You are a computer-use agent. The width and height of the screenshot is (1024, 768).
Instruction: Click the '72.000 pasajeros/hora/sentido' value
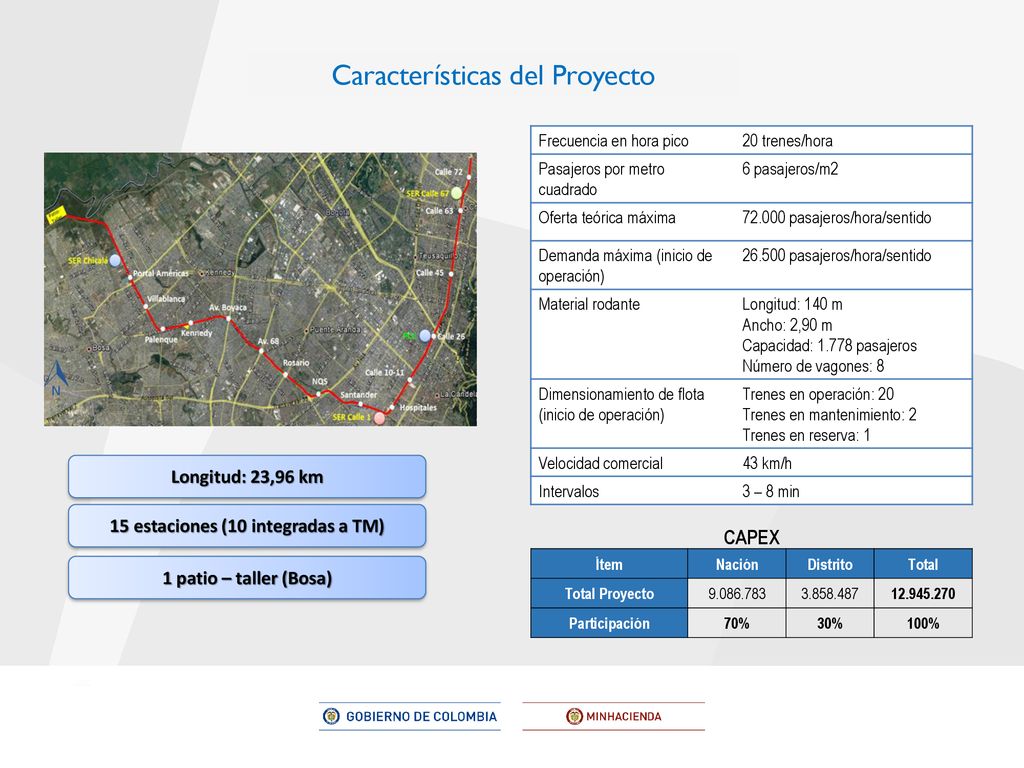tap(837, 218)
